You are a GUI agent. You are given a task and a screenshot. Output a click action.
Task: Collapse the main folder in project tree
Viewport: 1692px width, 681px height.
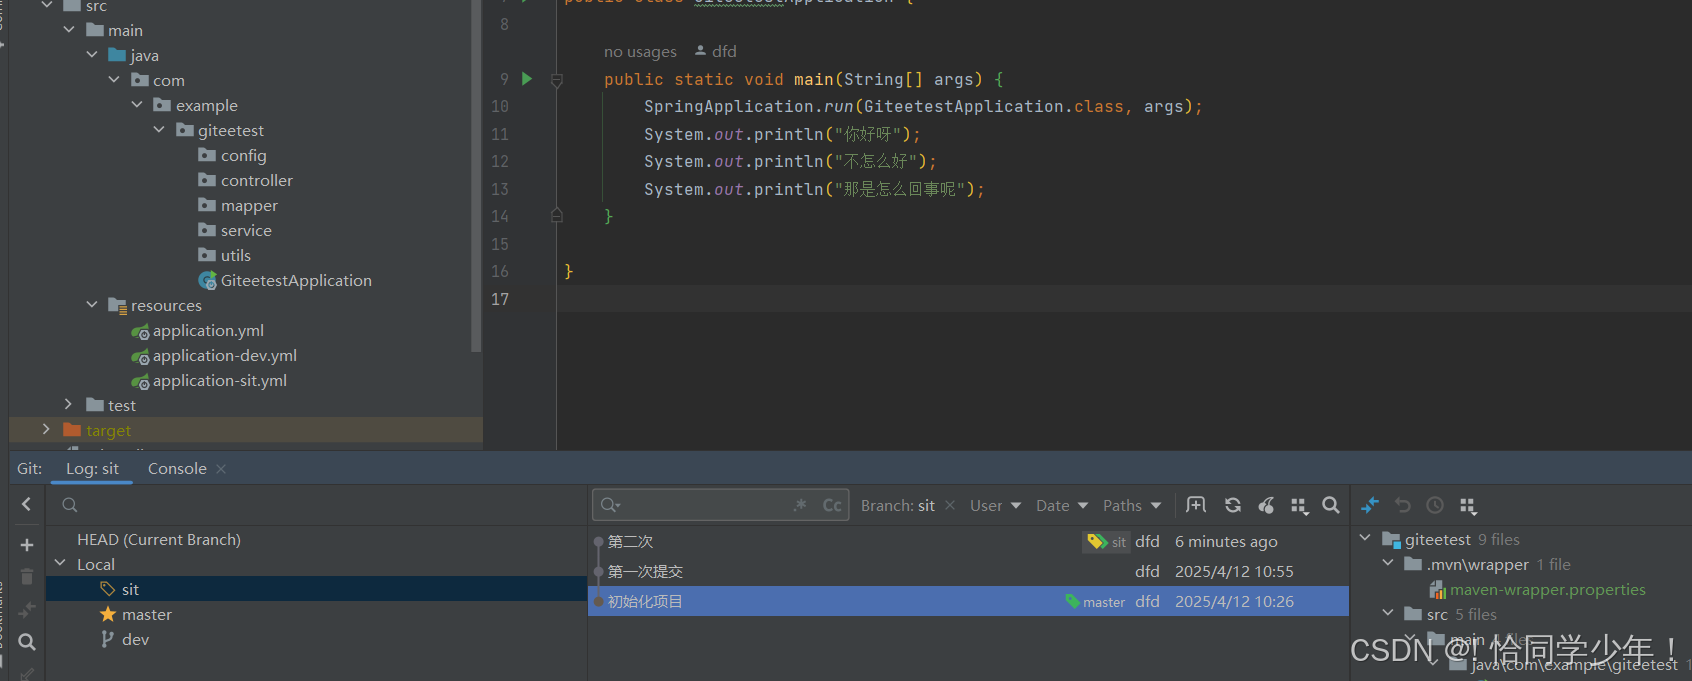click(x=69, y=30)
